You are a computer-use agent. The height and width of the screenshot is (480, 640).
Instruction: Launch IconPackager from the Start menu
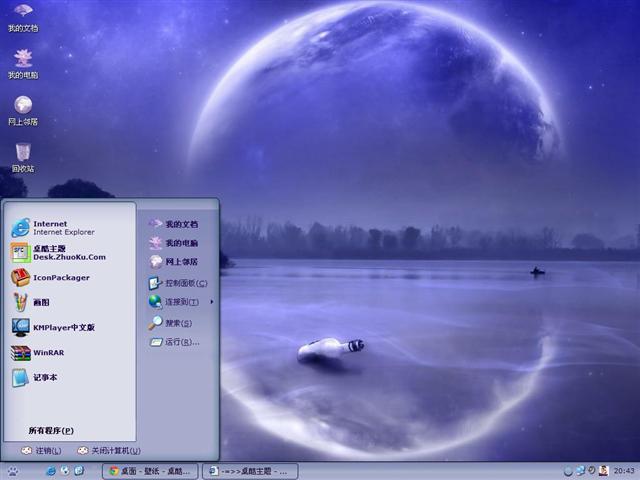58,277
